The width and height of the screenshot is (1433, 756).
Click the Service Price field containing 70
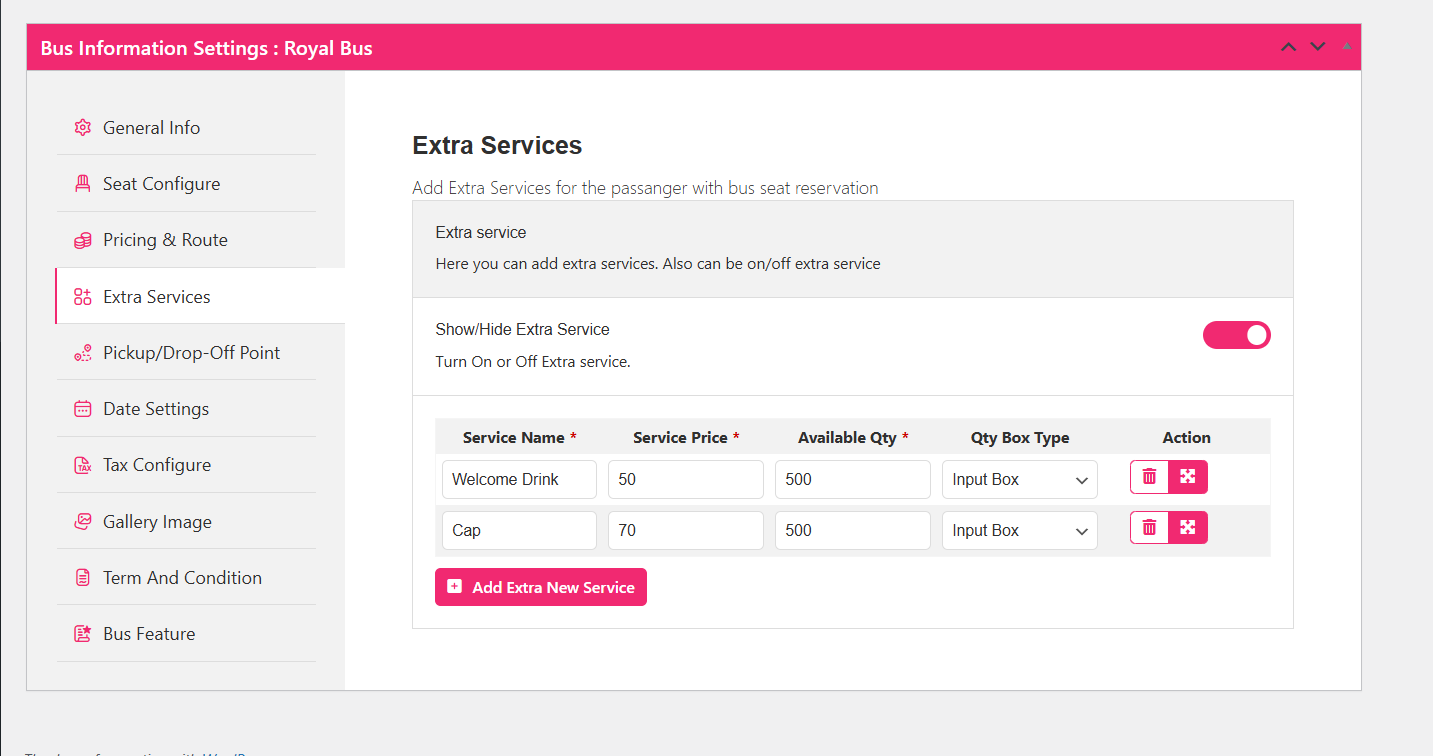[685, 531]
